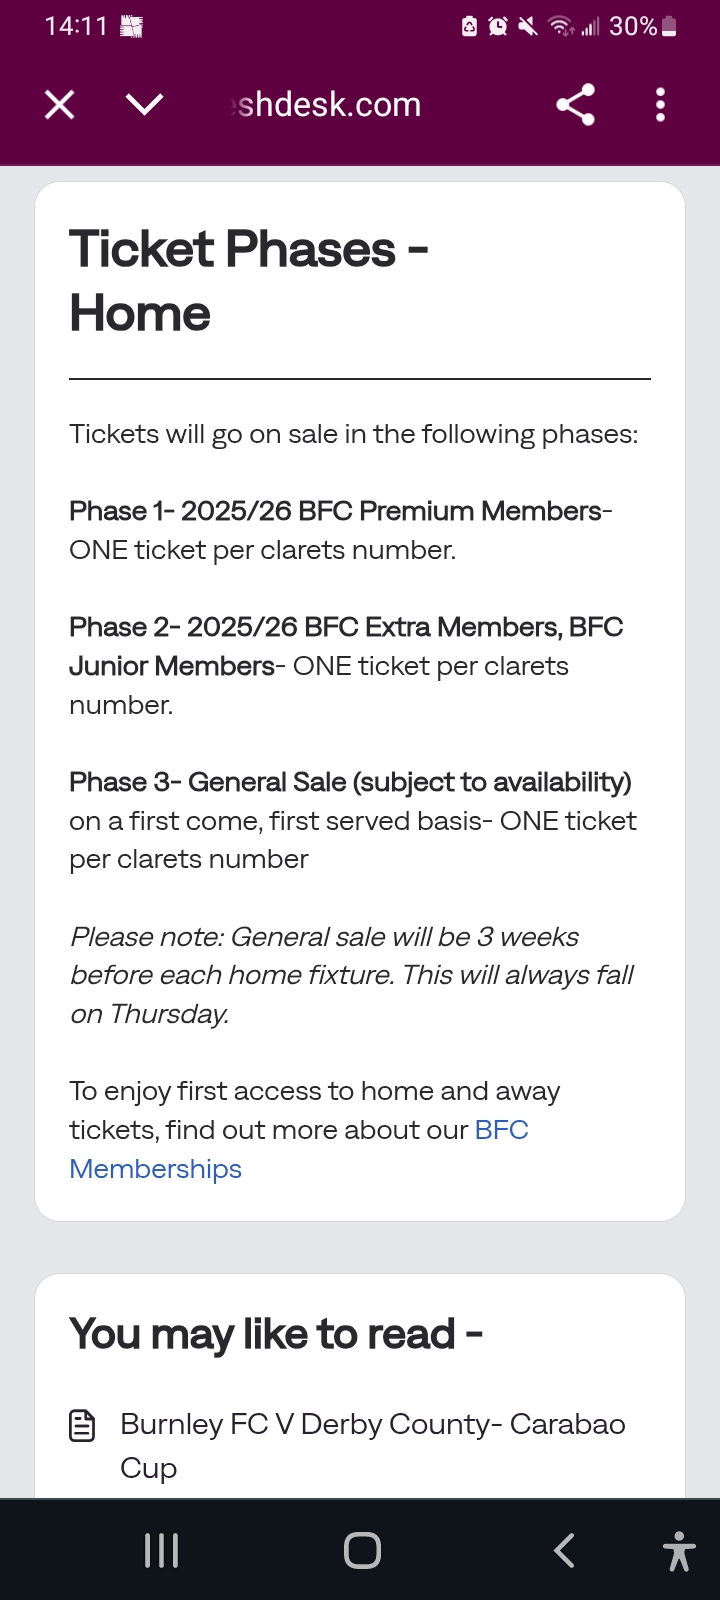Expand the down chevron in browser bar

(145, 104)
